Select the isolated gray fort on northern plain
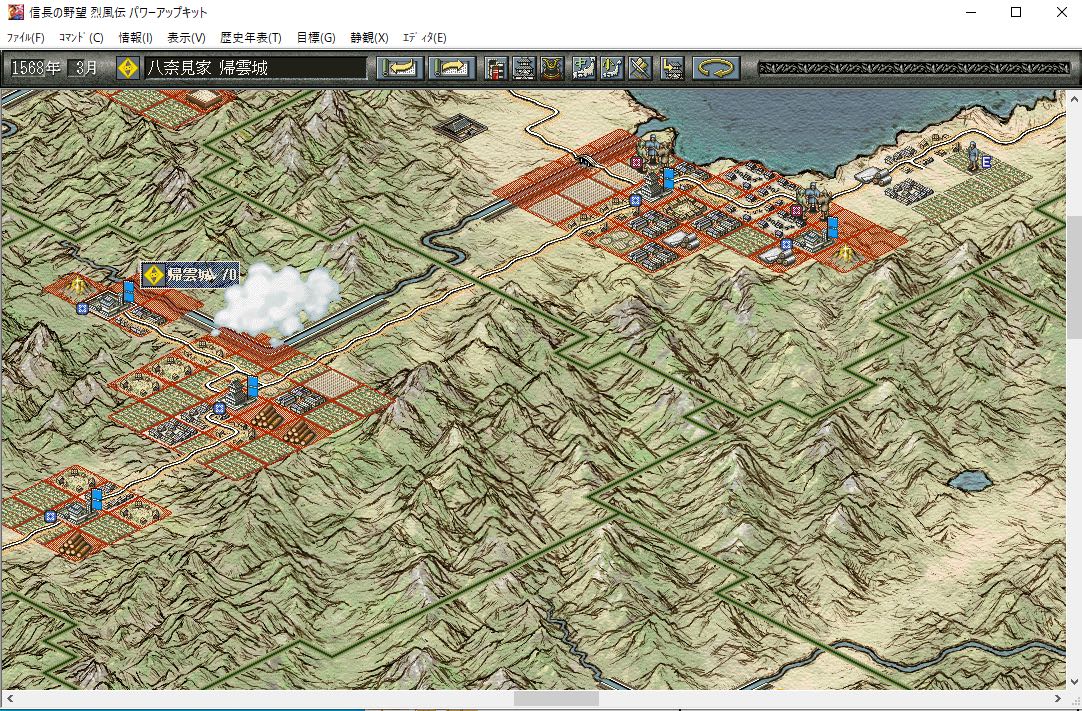1082x711 pixels. [x=462, y=126]
